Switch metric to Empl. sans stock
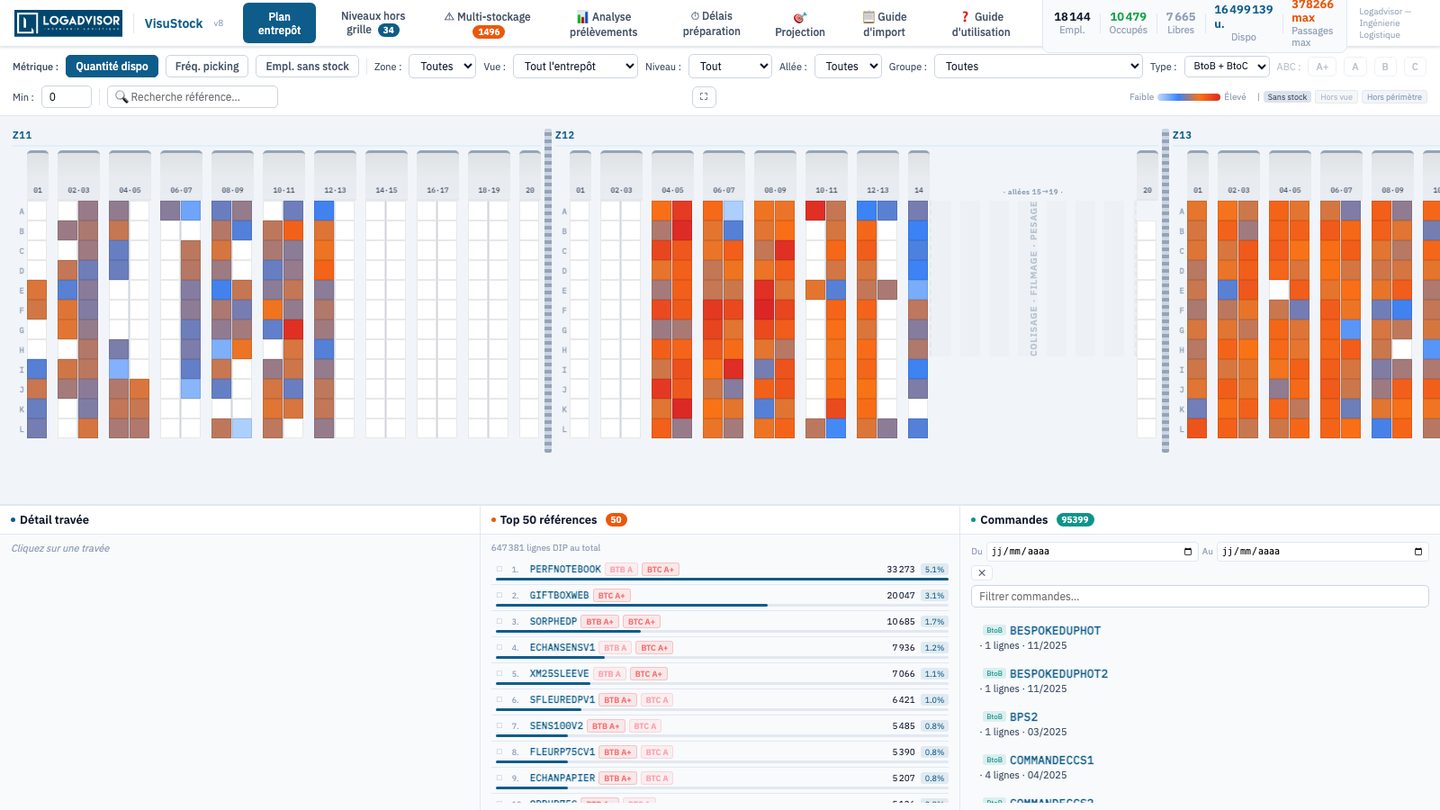The width and height of the screenshot is (1440, 810). coord(307,67)
